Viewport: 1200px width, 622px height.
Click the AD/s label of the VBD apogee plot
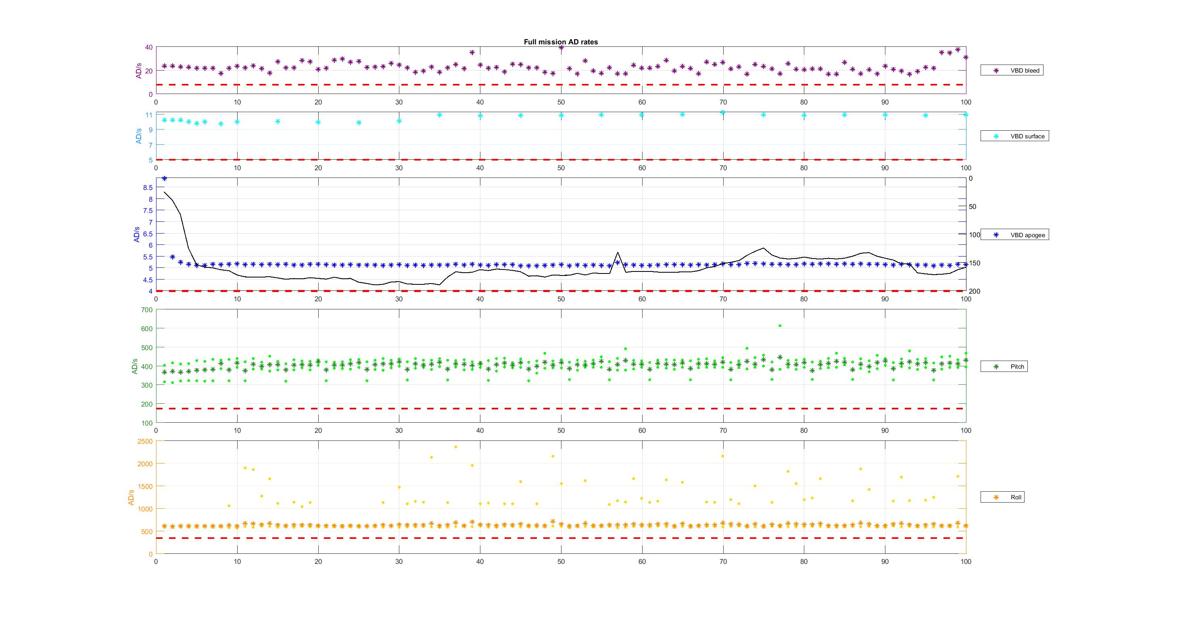[138, 235]
